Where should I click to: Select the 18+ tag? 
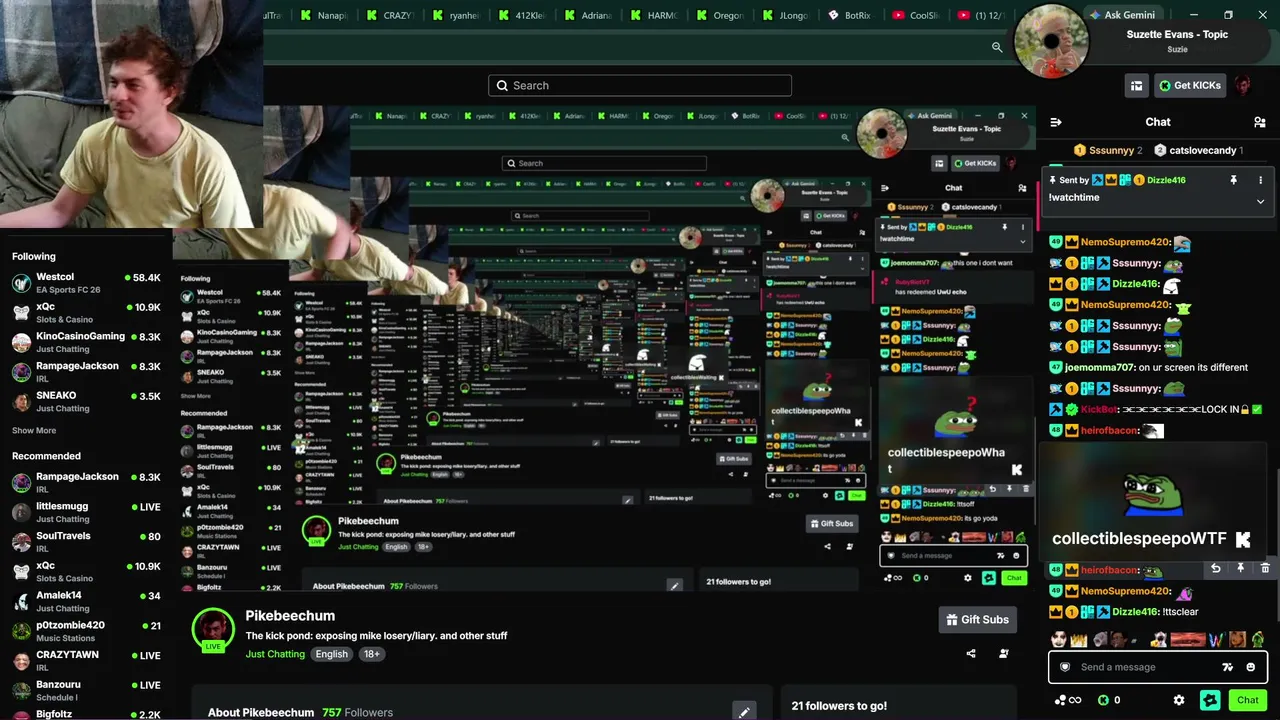tap(371, 654)
